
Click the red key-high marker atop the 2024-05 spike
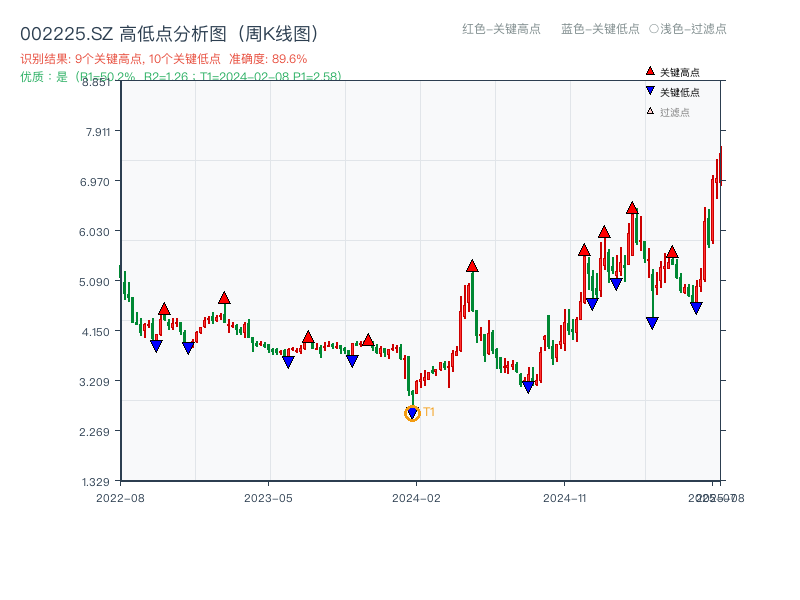coord(472,266)
